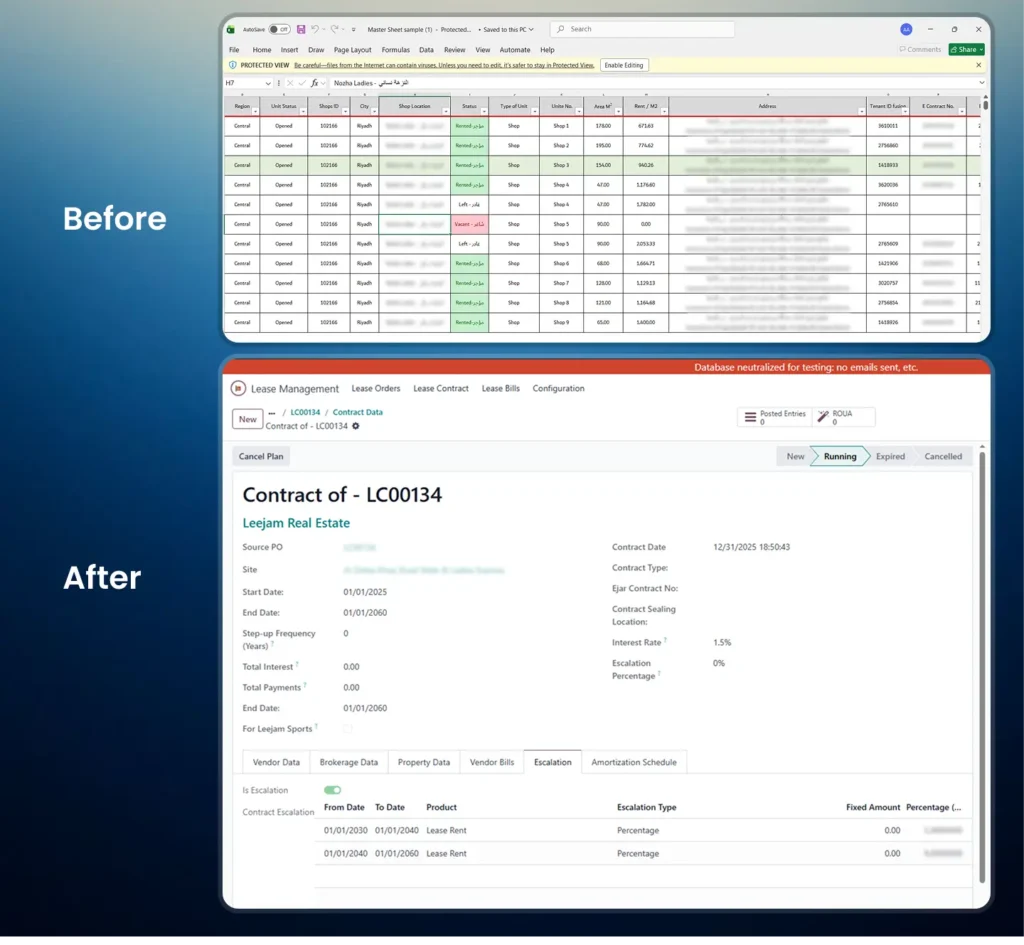The width and height of the screenshot is (1024, 945).
Task: Open the Page Layout ribbon tab
Action: coord(353,50)
